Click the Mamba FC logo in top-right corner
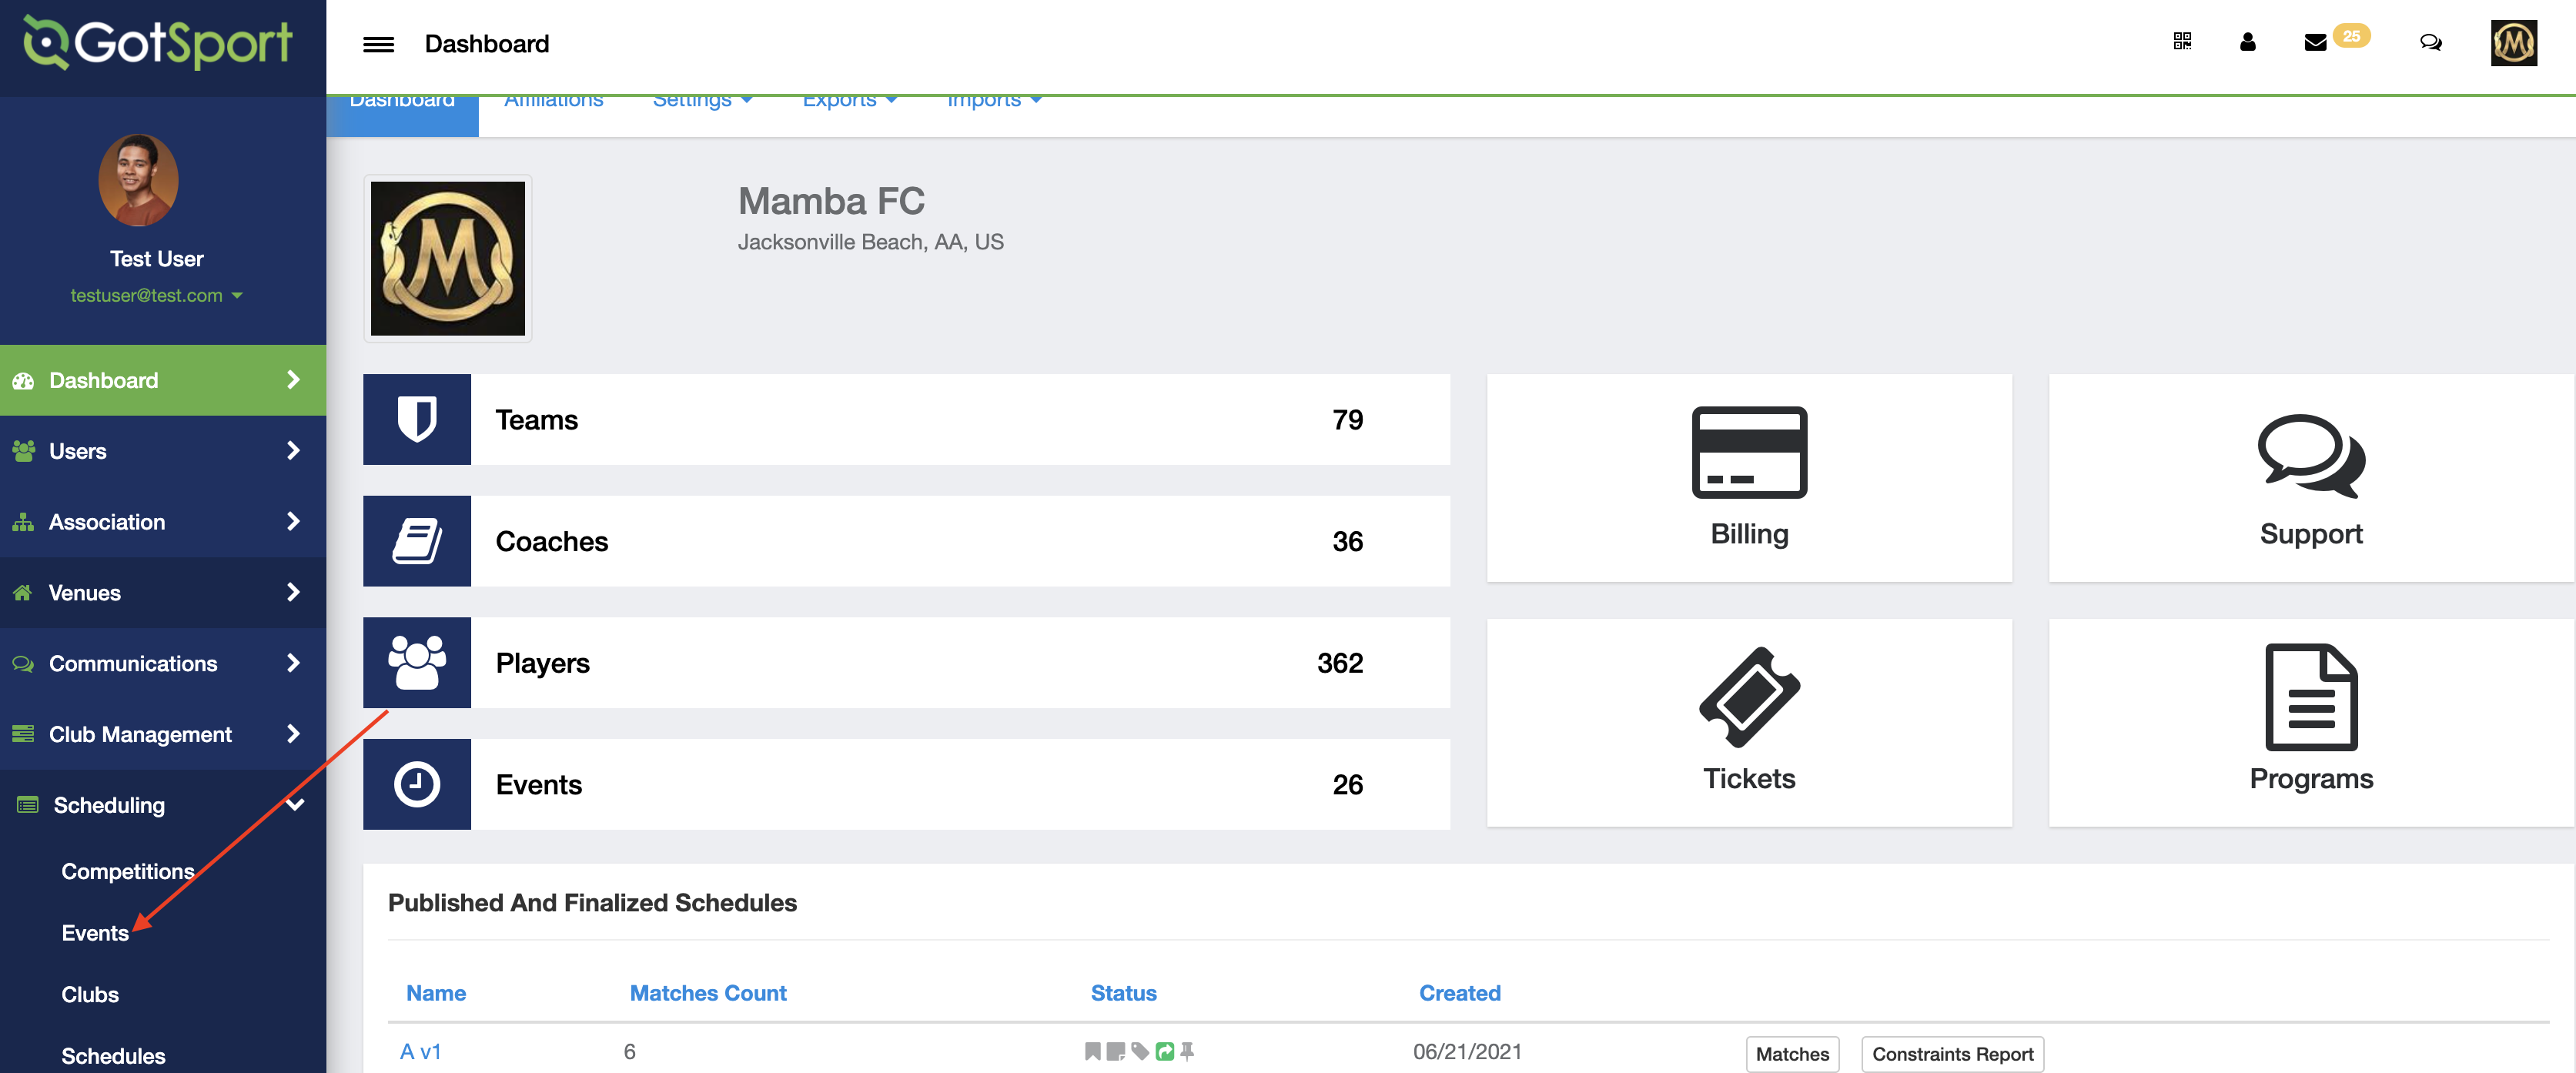Screen dimensions: 2576x1073 pos(2513,43)
